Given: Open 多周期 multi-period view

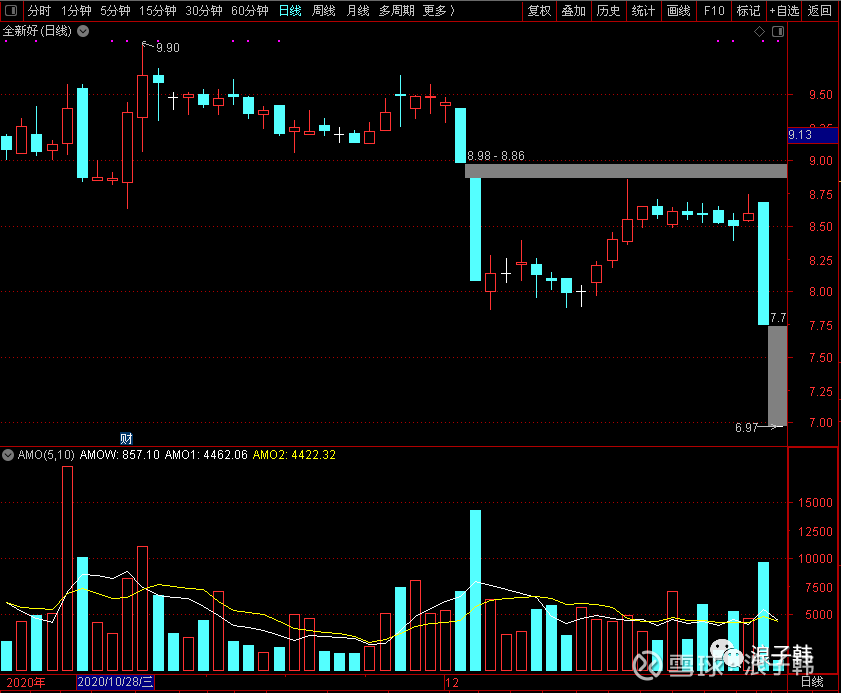Looking at the screenshot, I should click(396, 11).
